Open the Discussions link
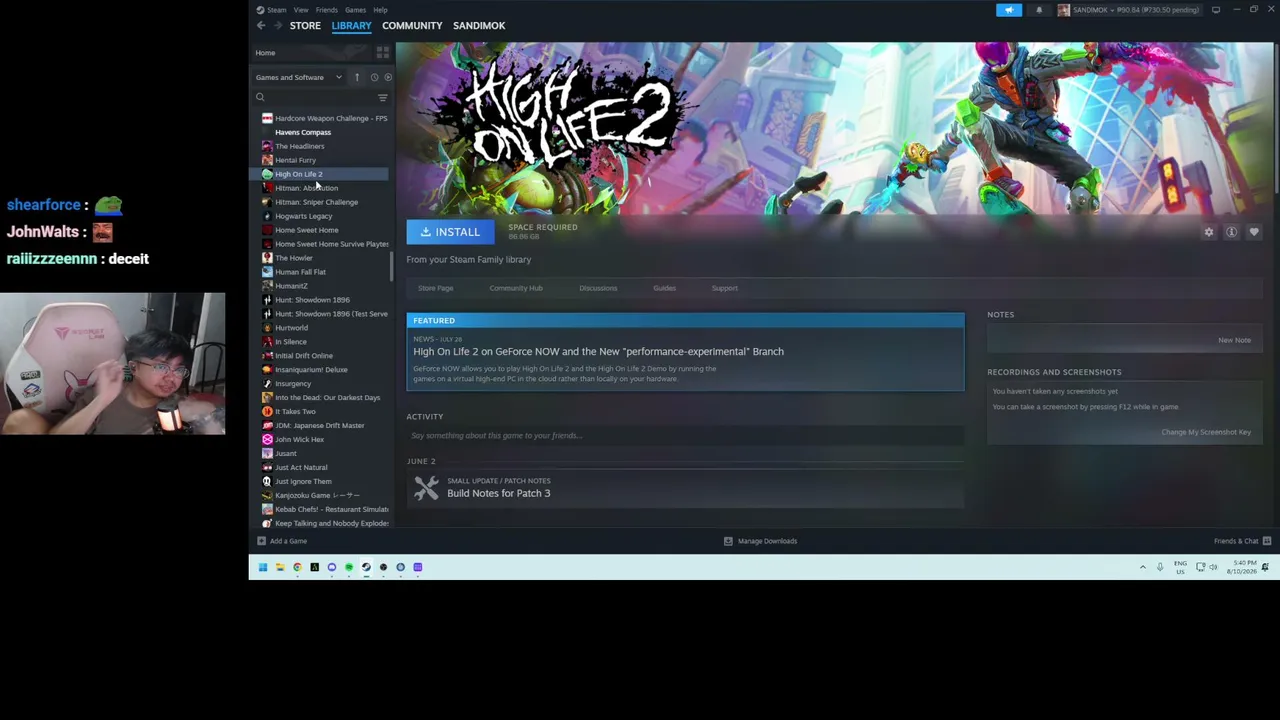This screenshot has width=1280, height=720. click(x=598, y=288)
